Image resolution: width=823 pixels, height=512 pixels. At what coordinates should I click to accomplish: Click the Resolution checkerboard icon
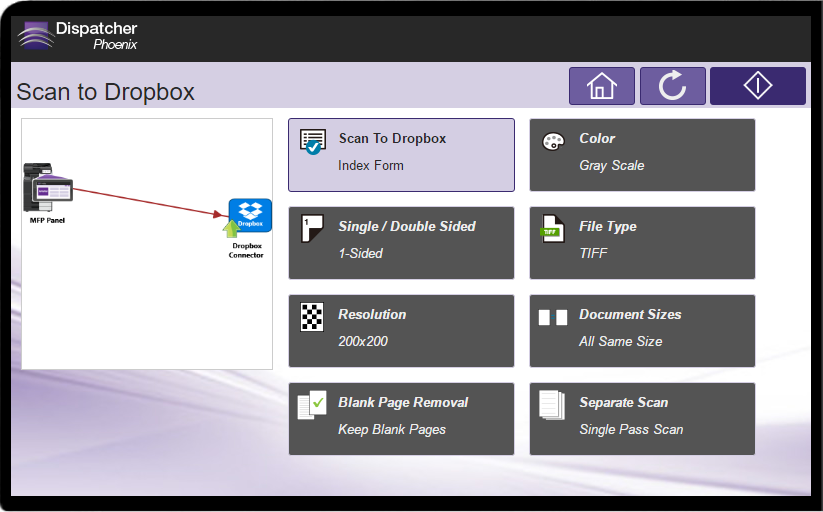(312, 317)
